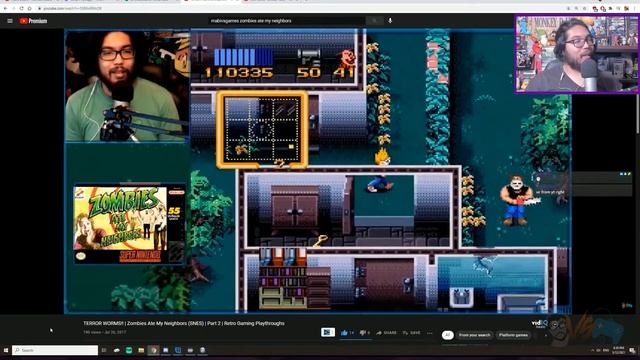640x360 pixels.
Task: Click the Windows taskbar search box
Action: click(x=55, y=350)
